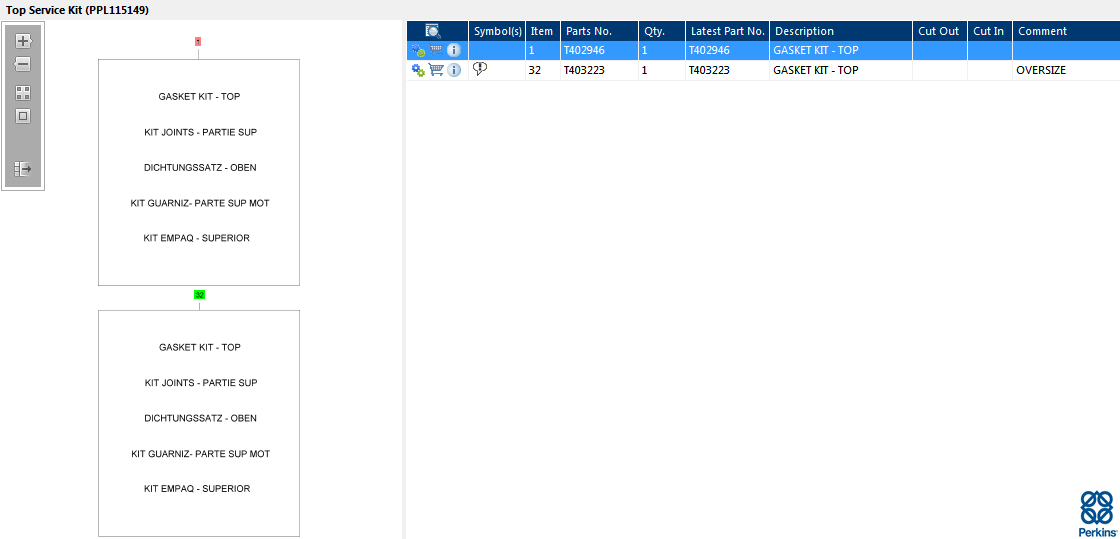Image resolution: width=1120 pixels, height=539 pixels.
Task: Open gears assembly icon for item 1 row
Action: tap(419, 51)
